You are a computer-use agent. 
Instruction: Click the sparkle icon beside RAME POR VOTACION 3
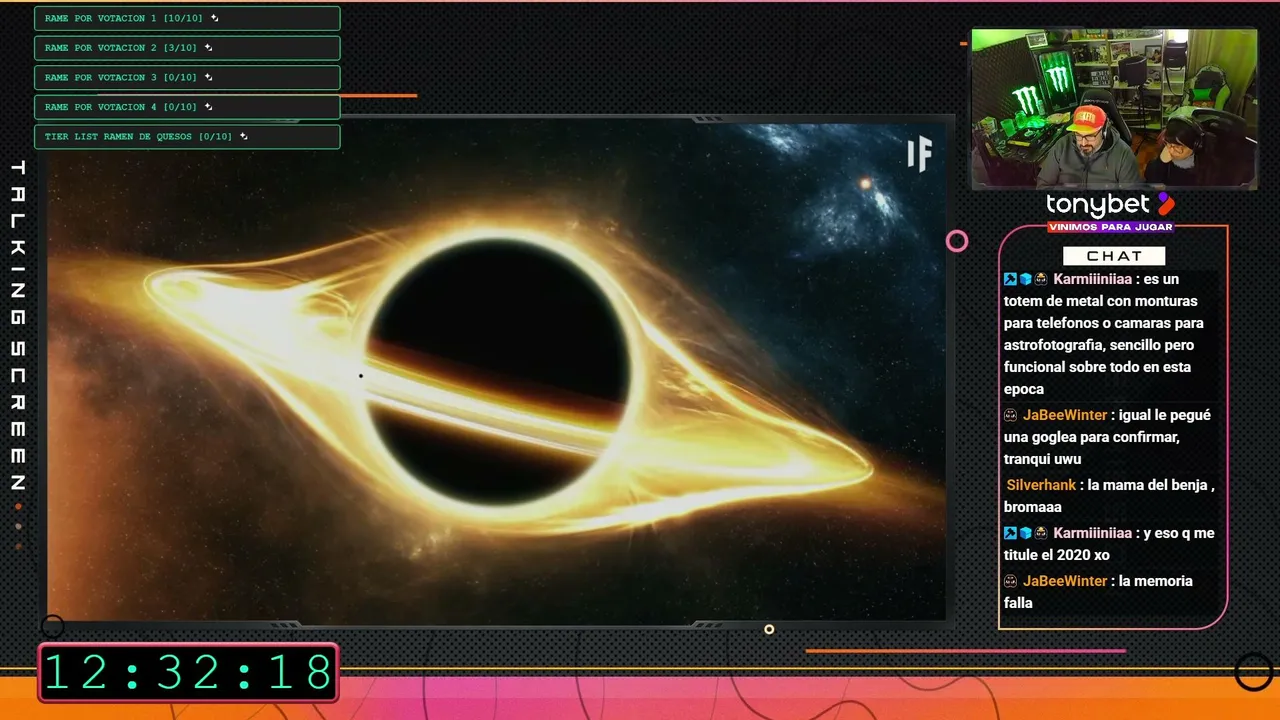pos(209,77)
